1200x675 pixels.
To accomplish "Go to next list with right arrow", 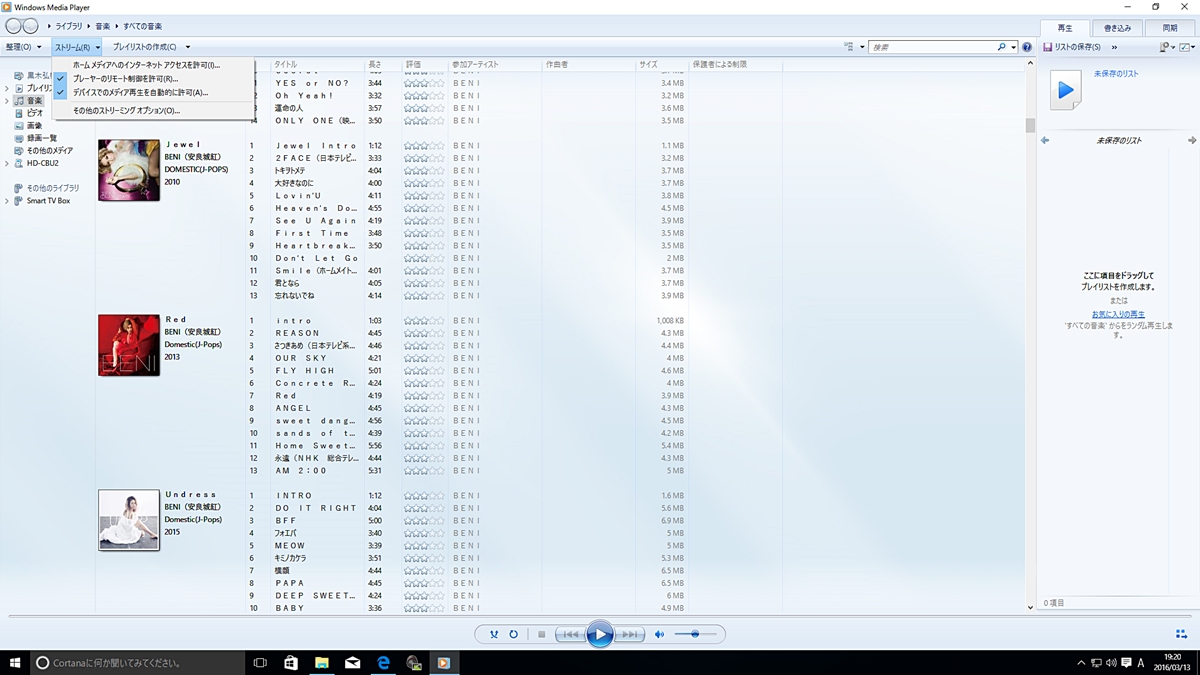I will point(1192,141).
